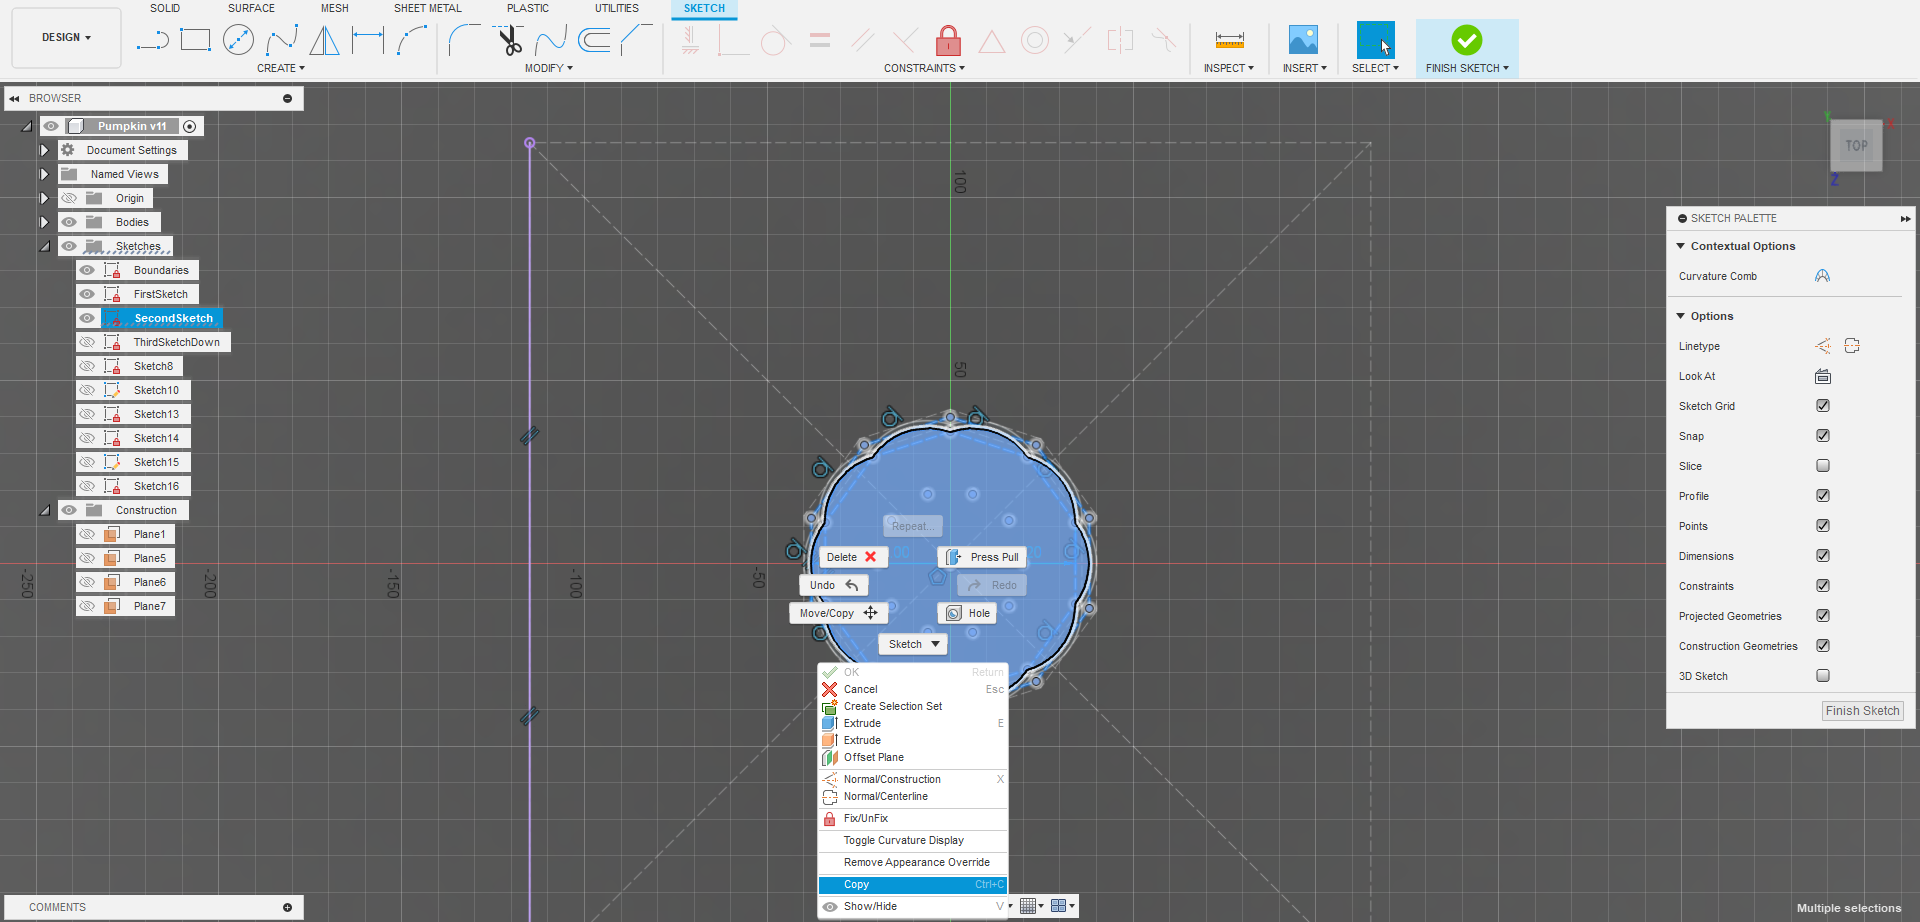Open the CONSTRAINTS dropdown menu
1920x922 pixels.
coord(924,68)
